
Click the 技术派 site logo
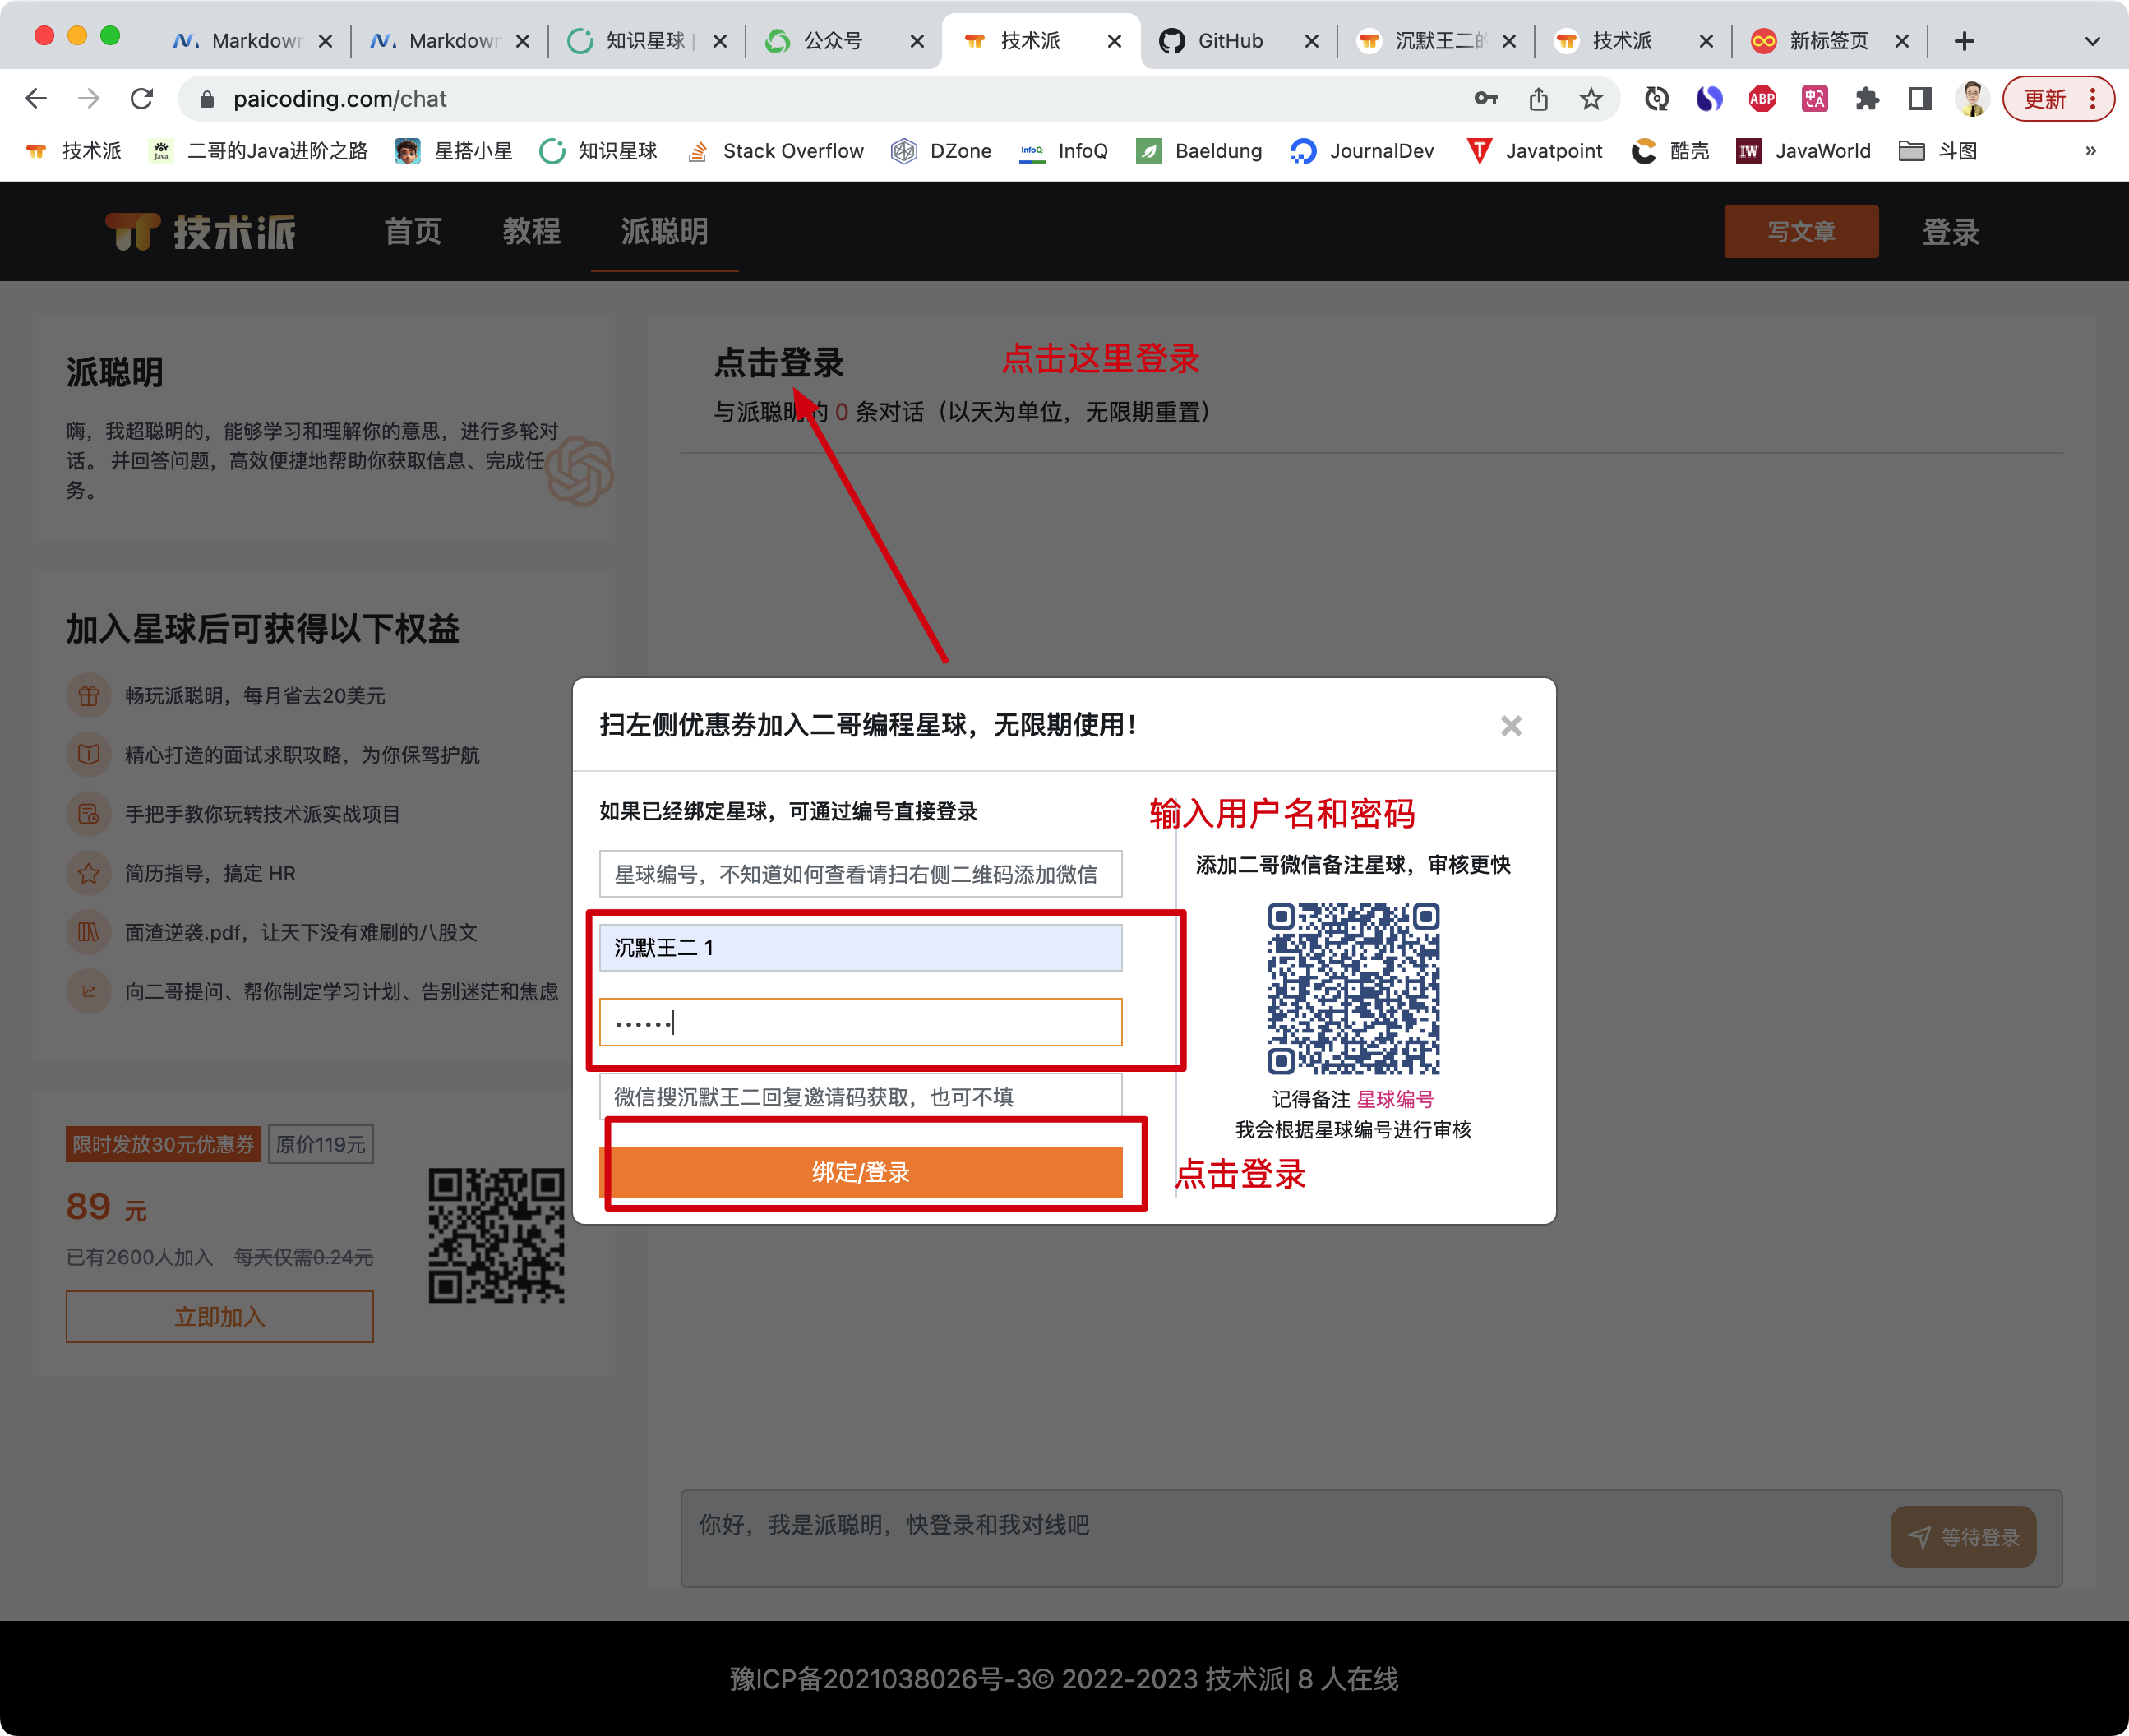click(x=200, y=232)
